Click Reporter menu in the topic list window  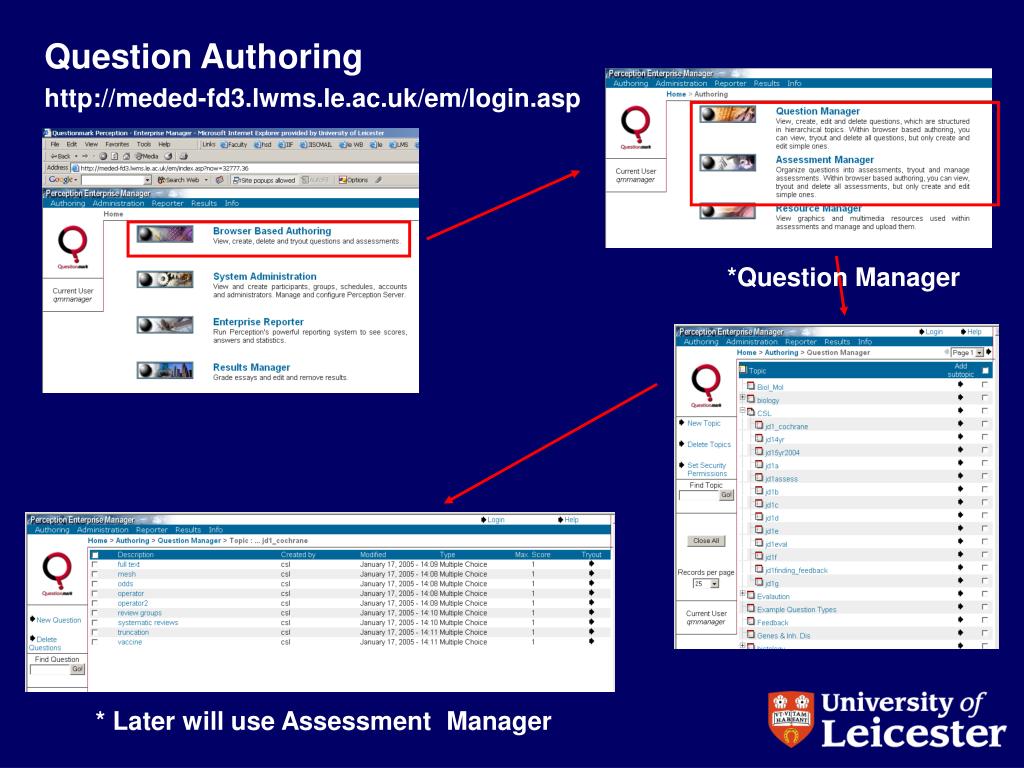click(801, 342)
